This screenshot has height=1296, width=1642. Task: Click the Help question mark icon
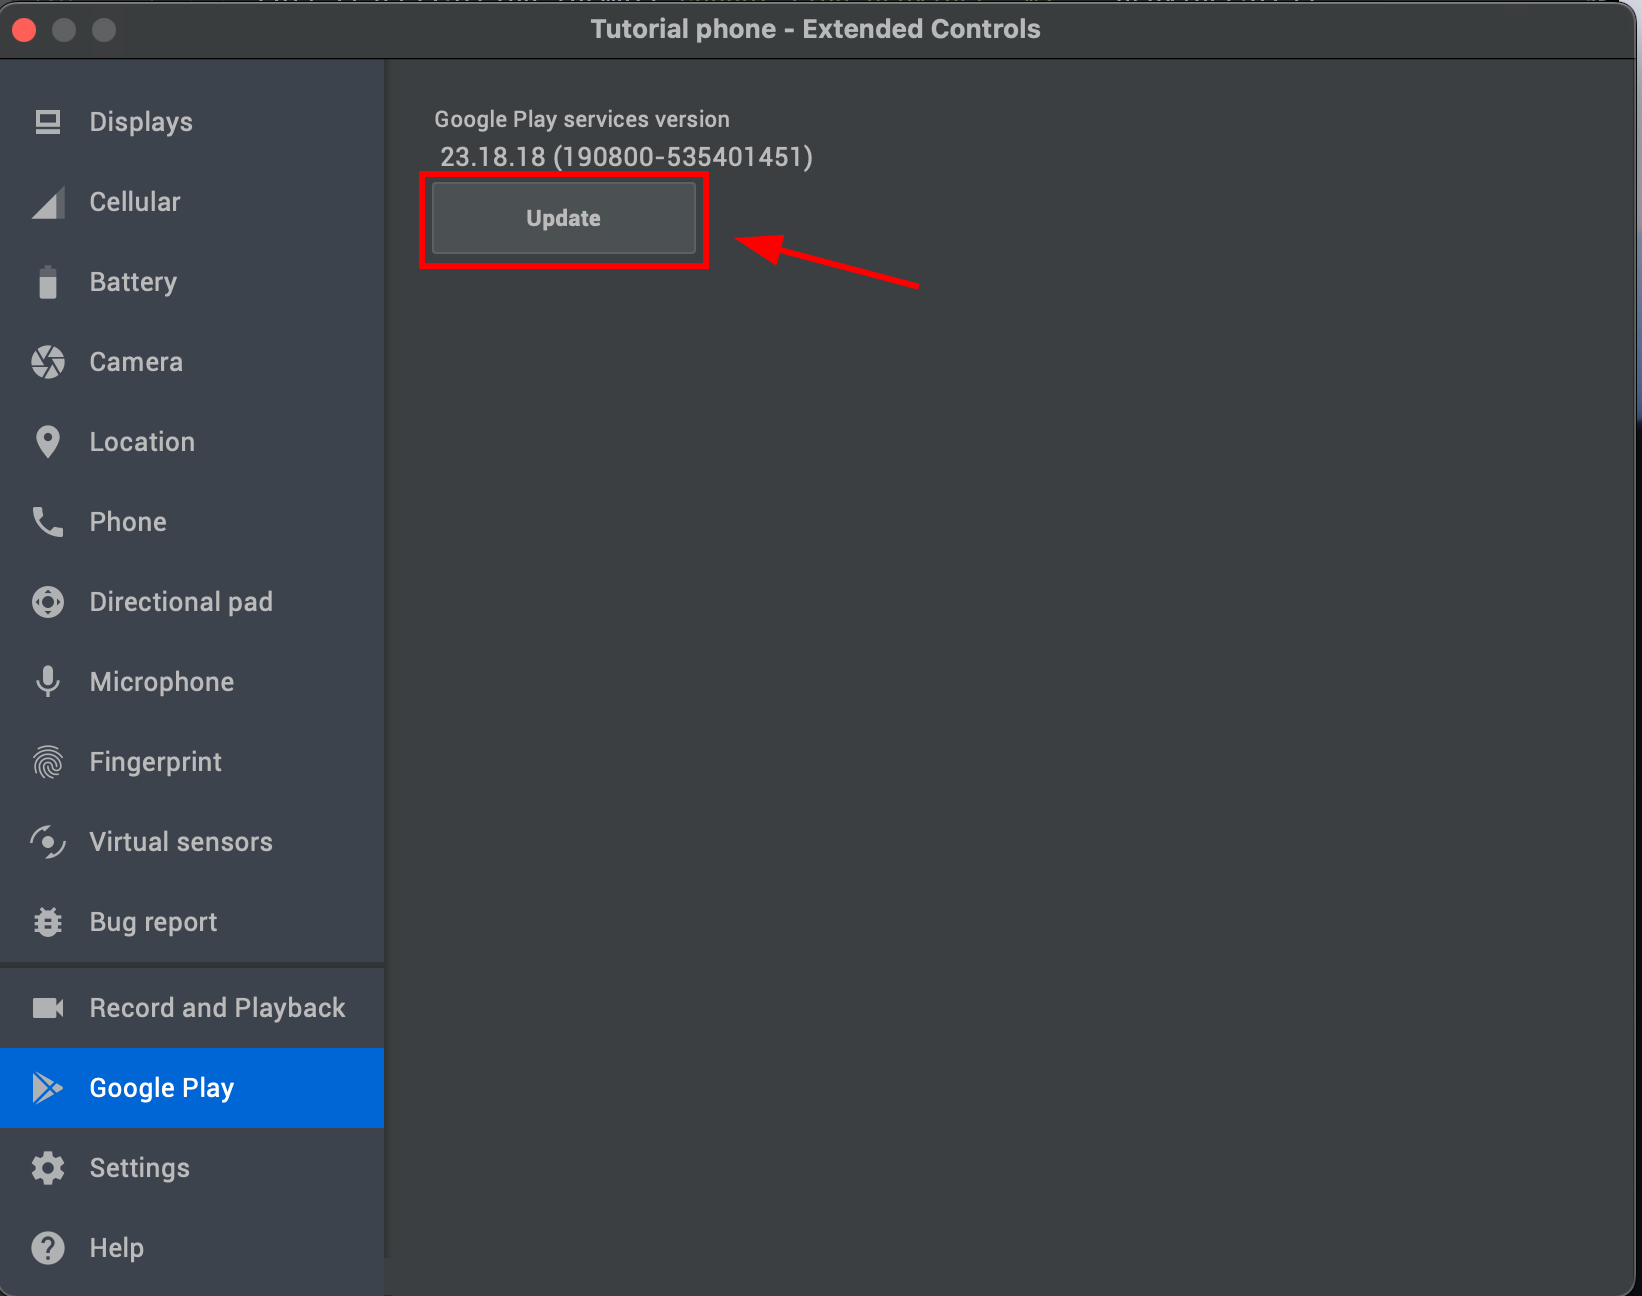coord(47,1248)
